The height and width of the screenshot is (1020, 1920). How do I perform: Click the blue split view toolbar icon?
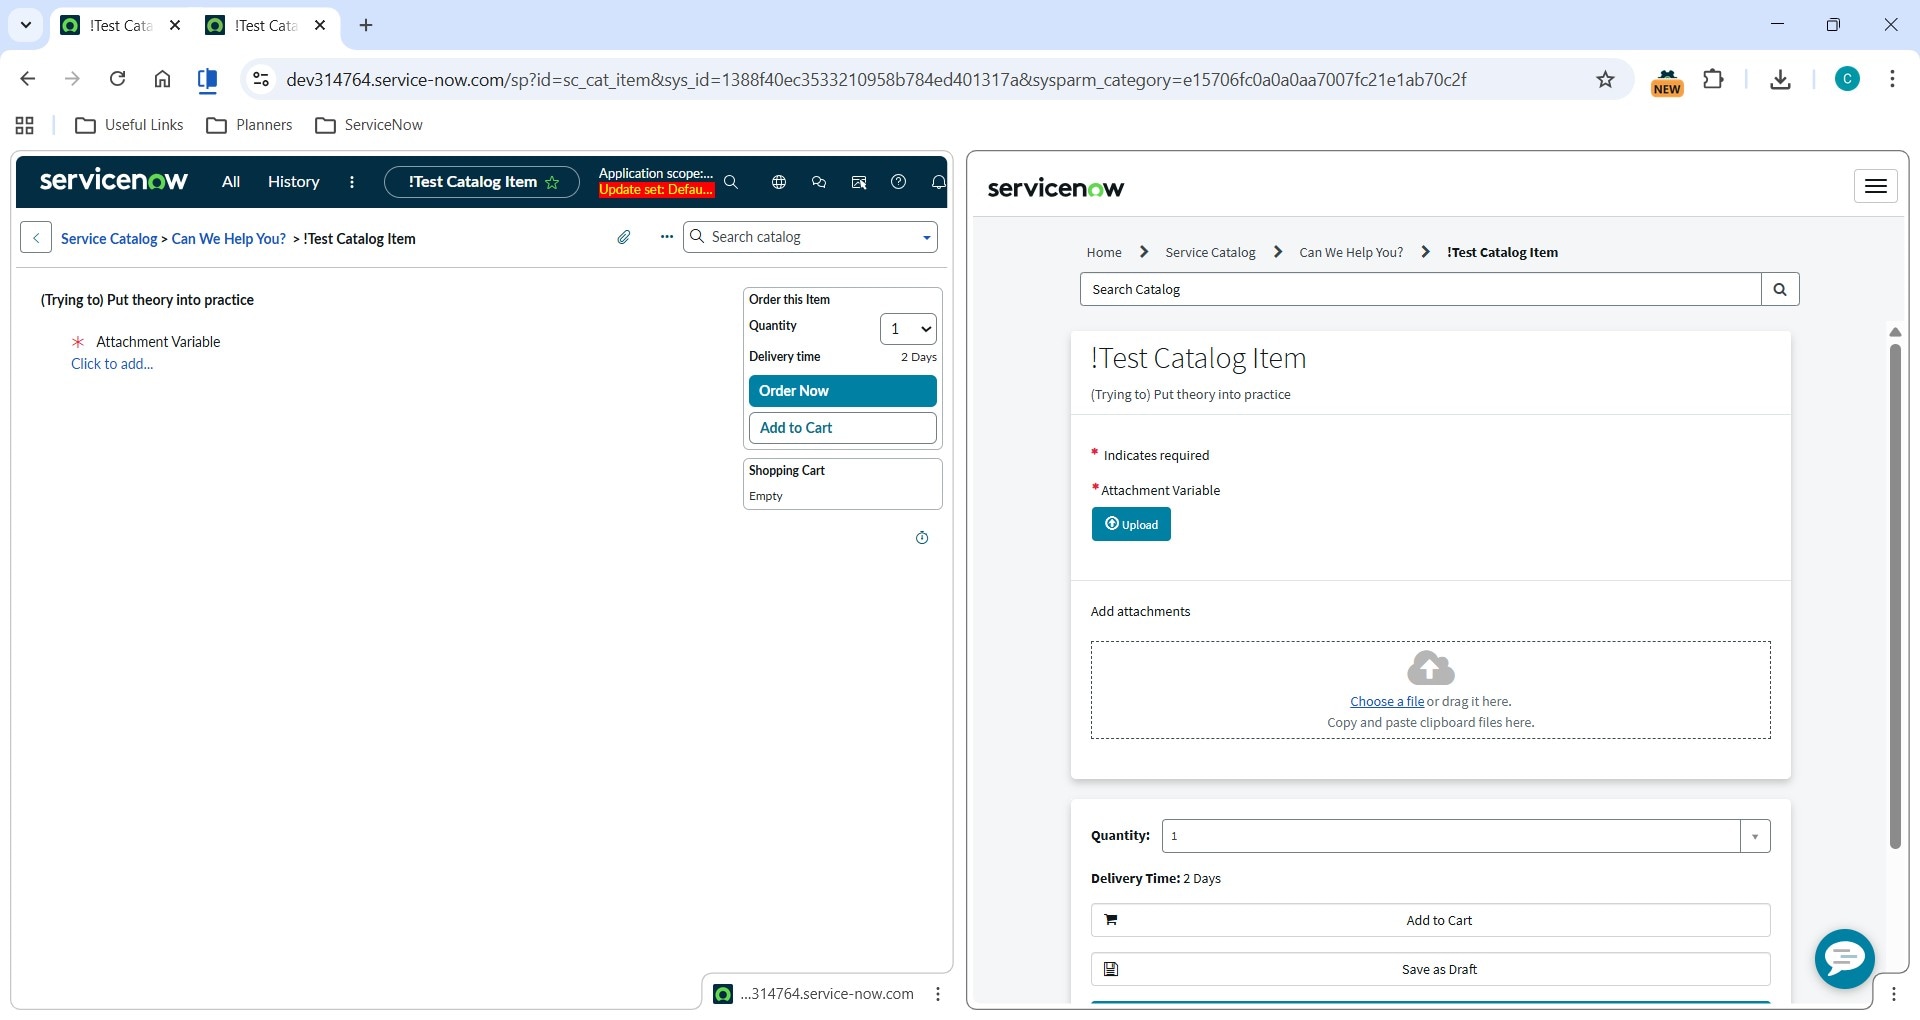tap(207, 80)
